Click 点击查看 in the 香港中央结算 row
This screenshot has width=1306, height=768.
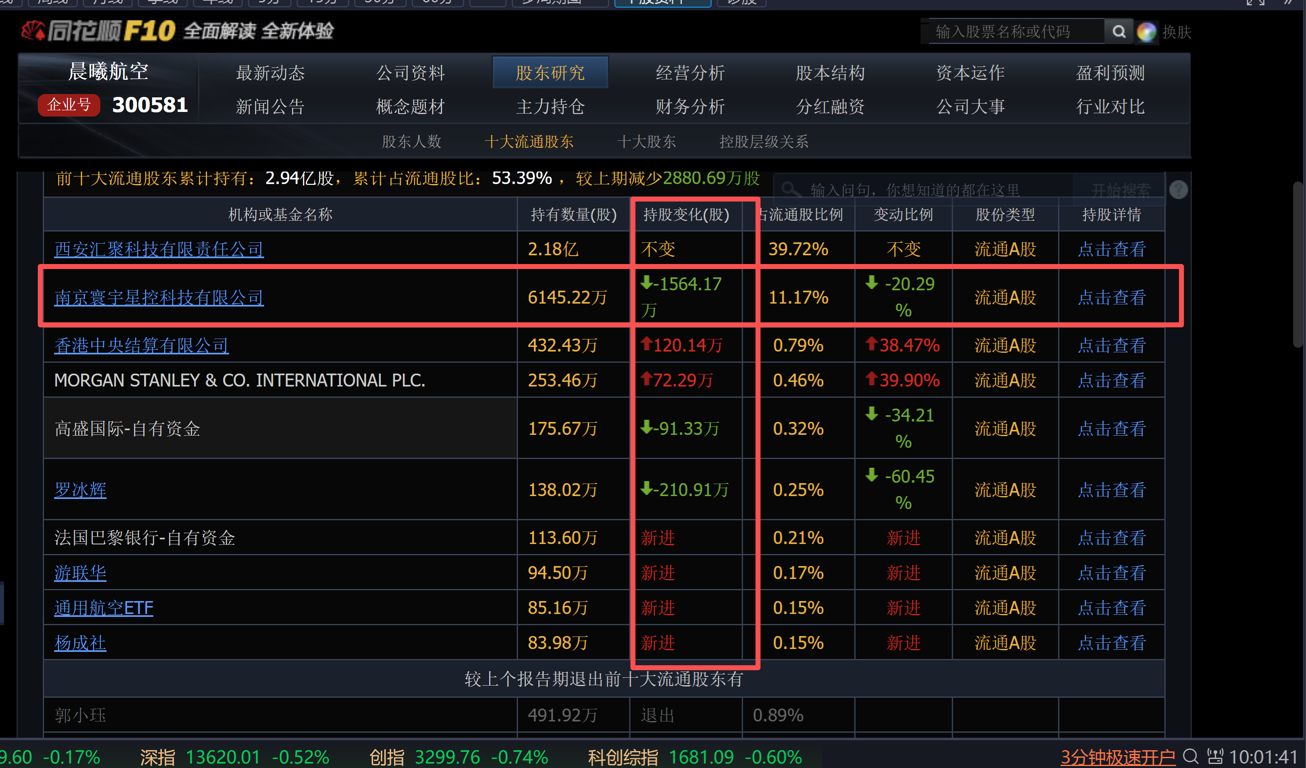[1111, 345]
